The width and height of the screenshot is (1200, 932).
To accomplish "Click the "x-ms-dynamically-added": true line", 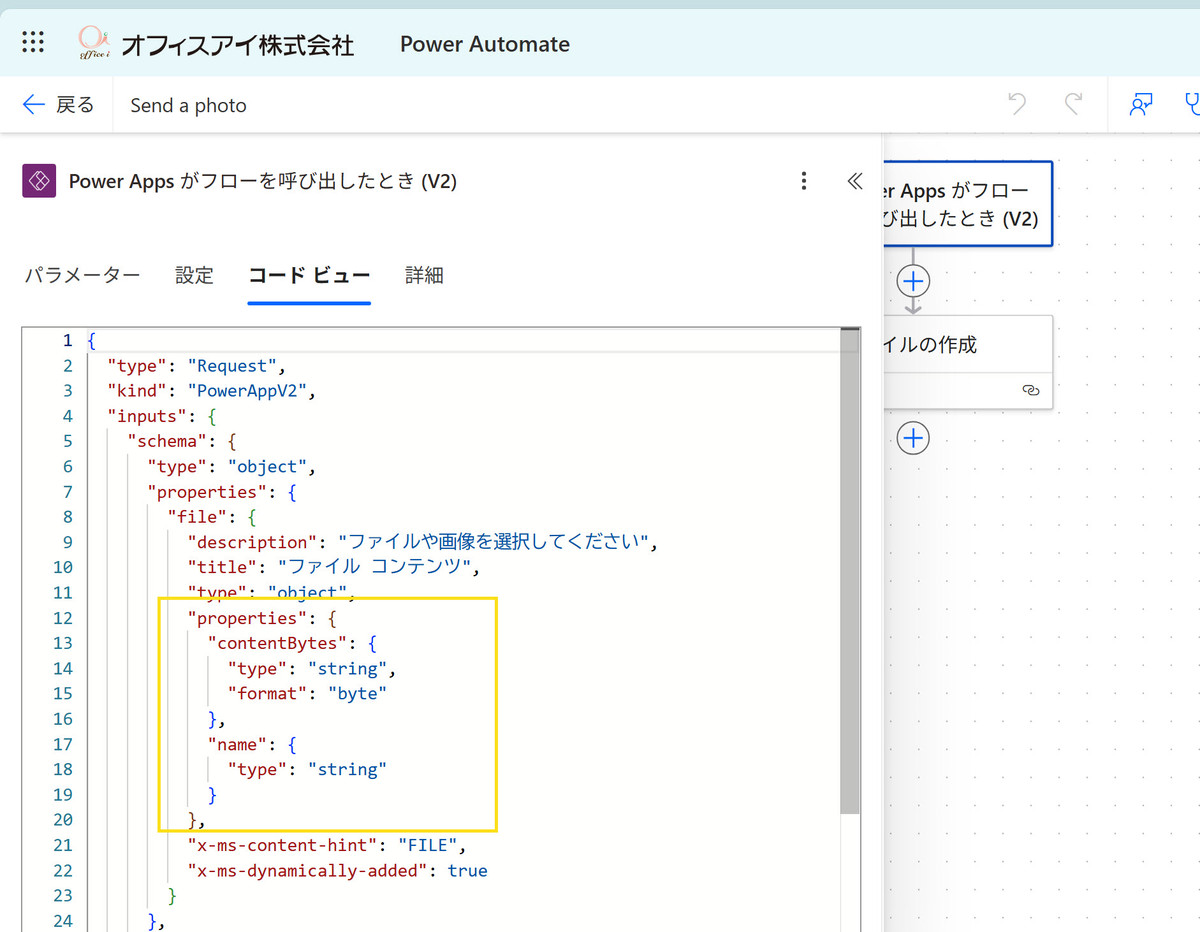I will pyautogui.click(x=337, y=870).
